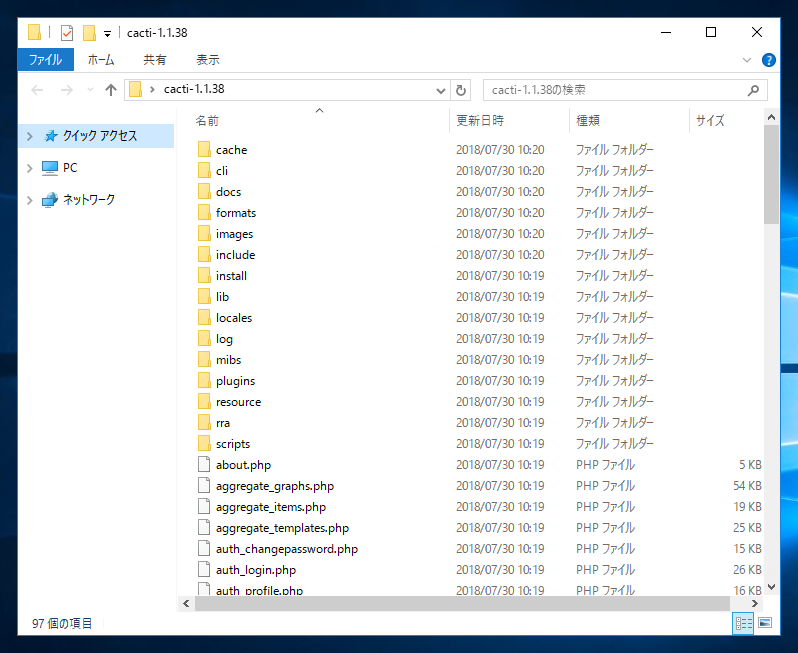The width and height of the screenshot is (798, 653).
Task: Select PC in navigation pane
Action: point(70,168)
